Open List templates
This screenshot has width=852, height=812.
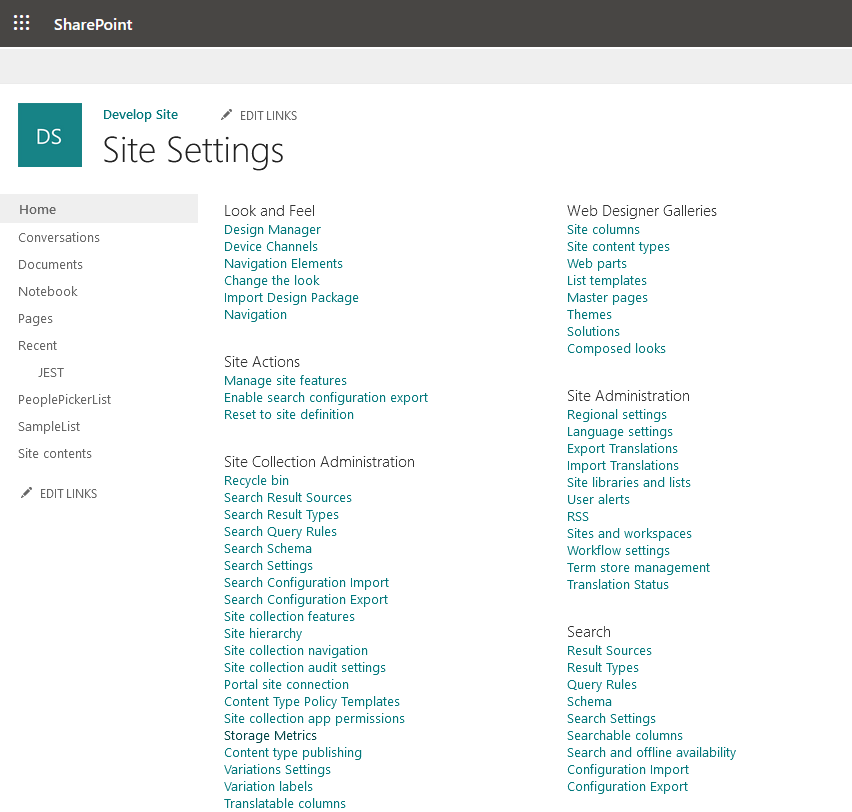[x=607, y=281]
